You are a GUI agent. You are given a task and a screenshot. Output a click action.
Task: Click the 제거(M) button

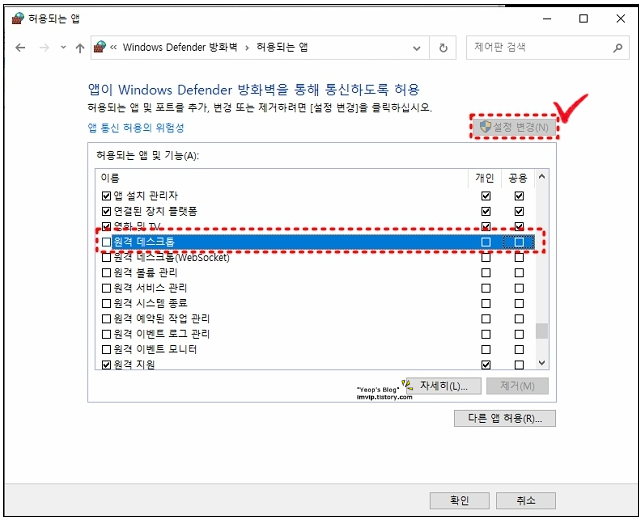(517, 386)
